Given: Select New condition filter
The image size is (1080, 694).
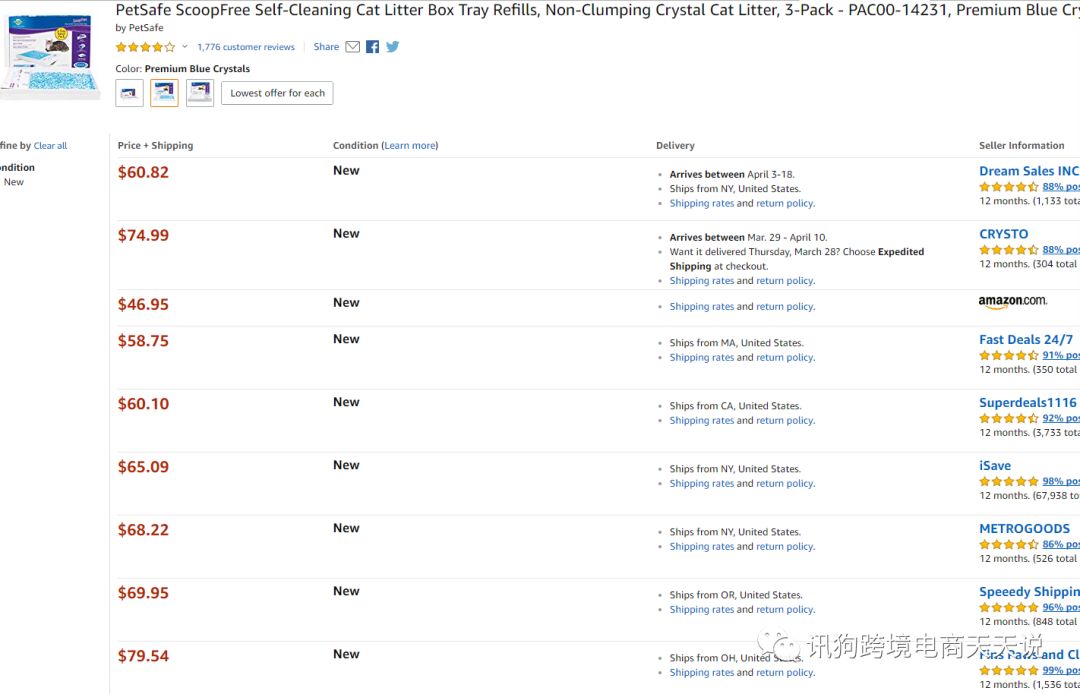Looking at the screenshot, I should pyautogui.click(x=14, y=182).
